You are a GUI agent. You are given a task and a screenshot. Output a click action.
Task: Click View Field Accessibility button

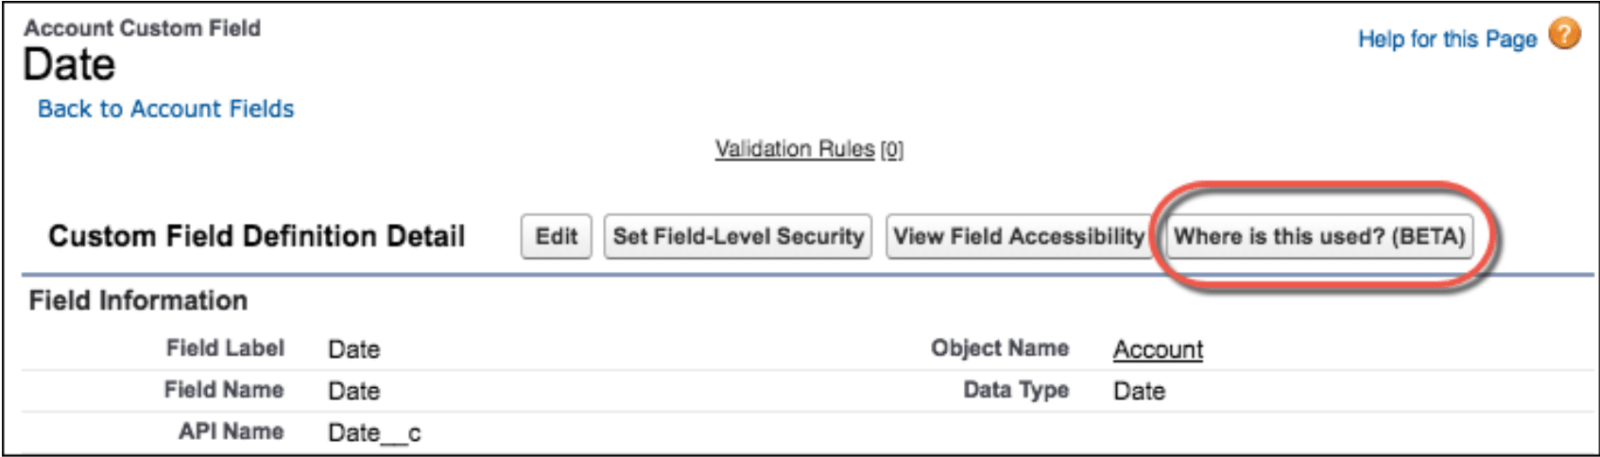click(x=1018, y=237)
